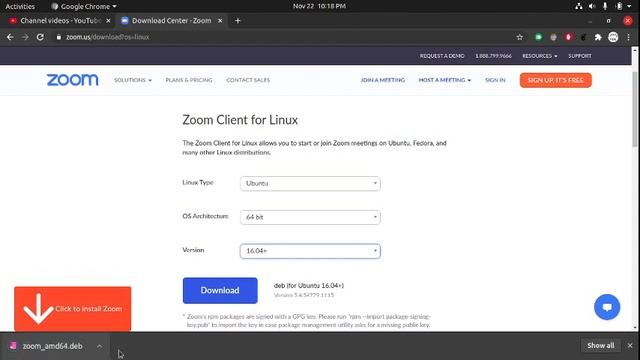Dismiss the downloads bar
640x360 pixels.
pos(630,346)
